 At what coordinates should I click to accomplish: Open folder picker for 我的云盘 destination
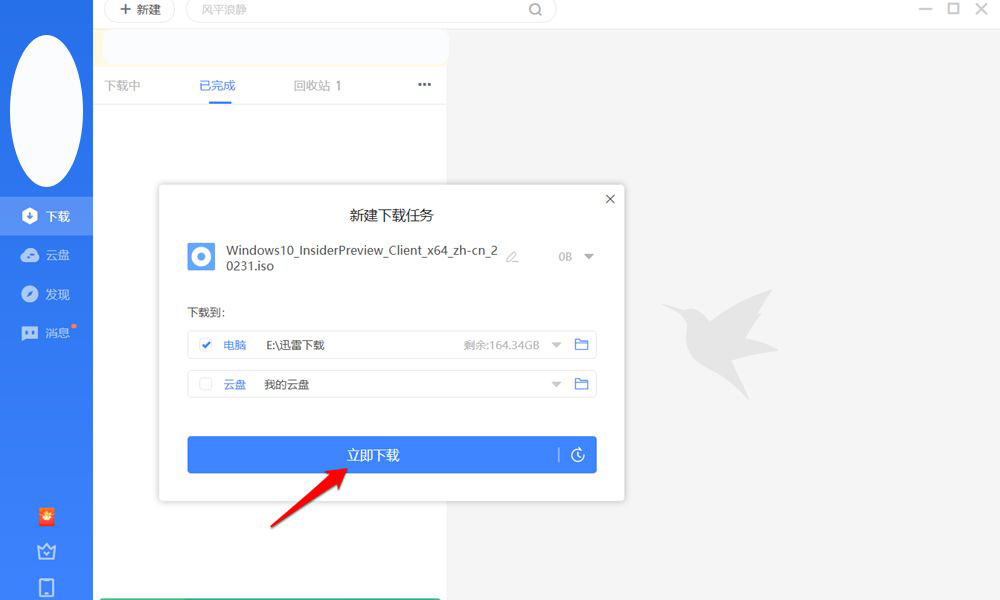[x=581, y=383]
